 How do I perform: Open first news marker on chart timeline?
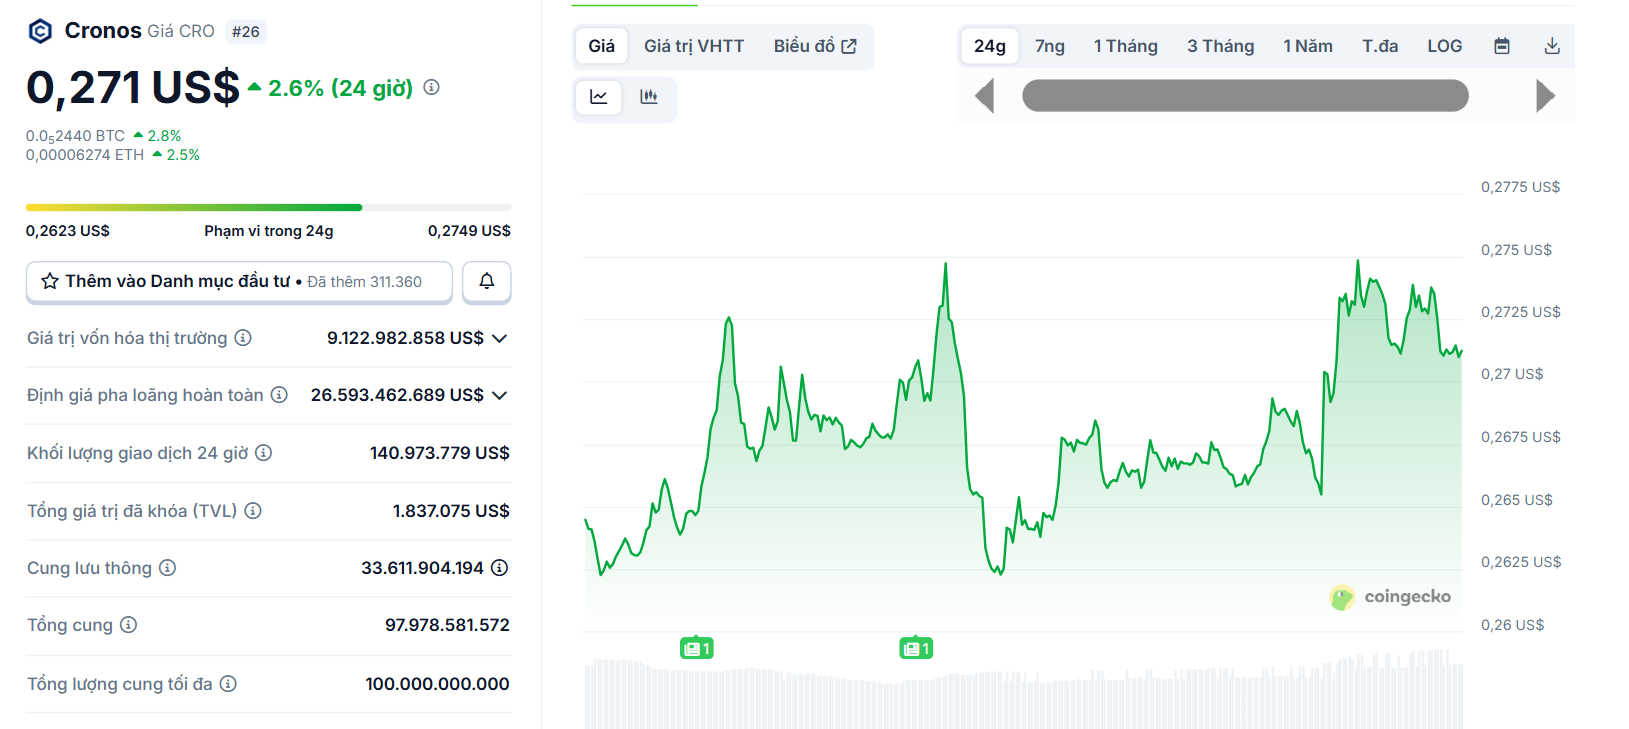(x=696, y=649)
